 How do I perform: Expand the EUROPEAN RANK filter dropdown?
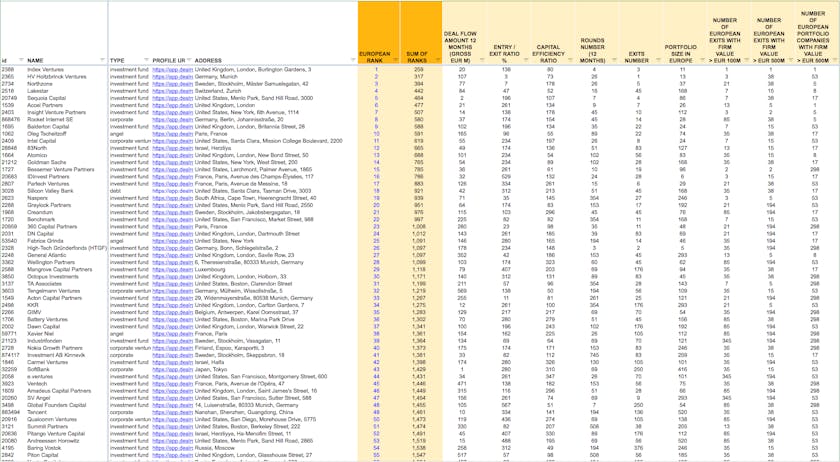395,60
